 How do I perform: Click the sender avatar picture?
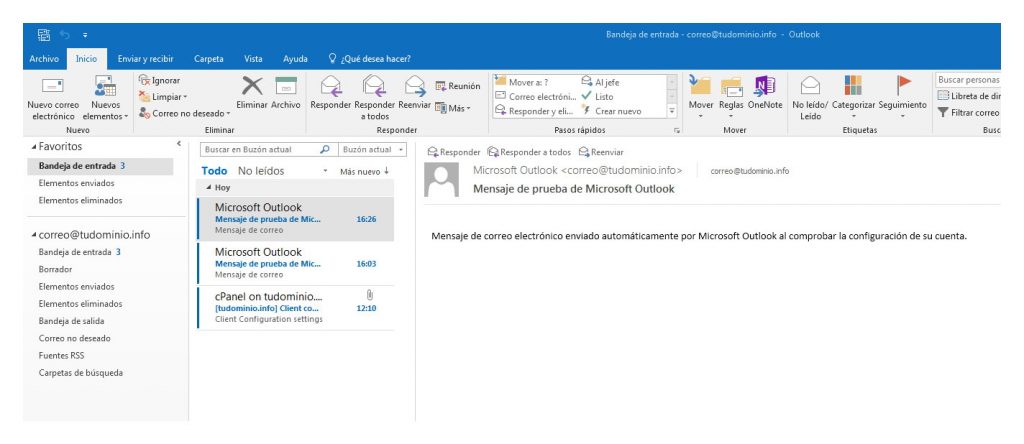(x=441, y=180)
